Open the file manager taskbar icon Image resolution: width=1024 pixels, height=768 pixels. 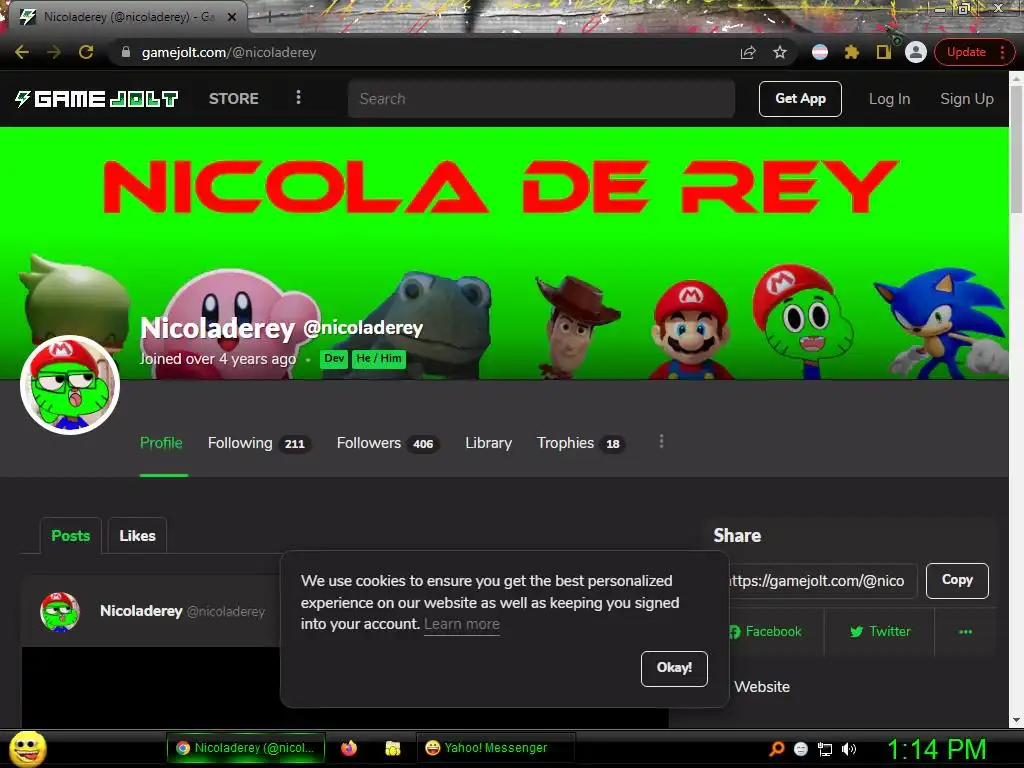point(392,748)
